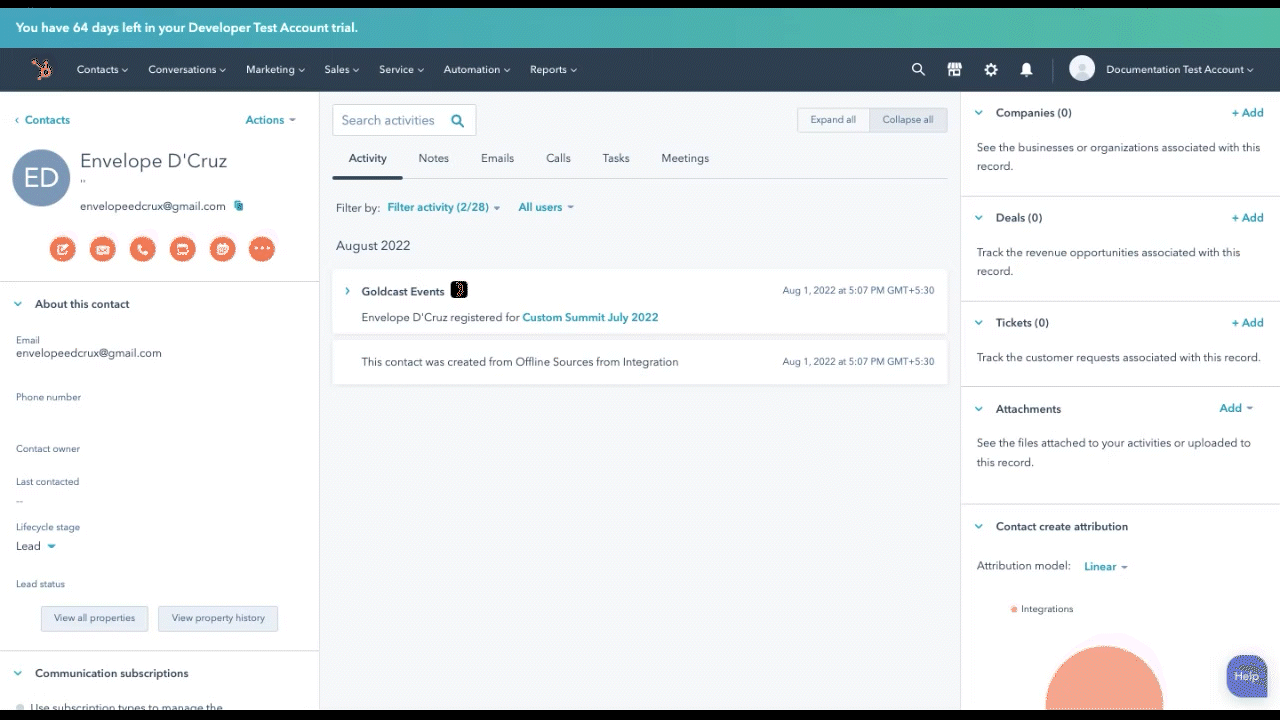Collapse the Tickets (0) section
The width and height of the screenshot is (1280, 720).
(x=978, y=323)
